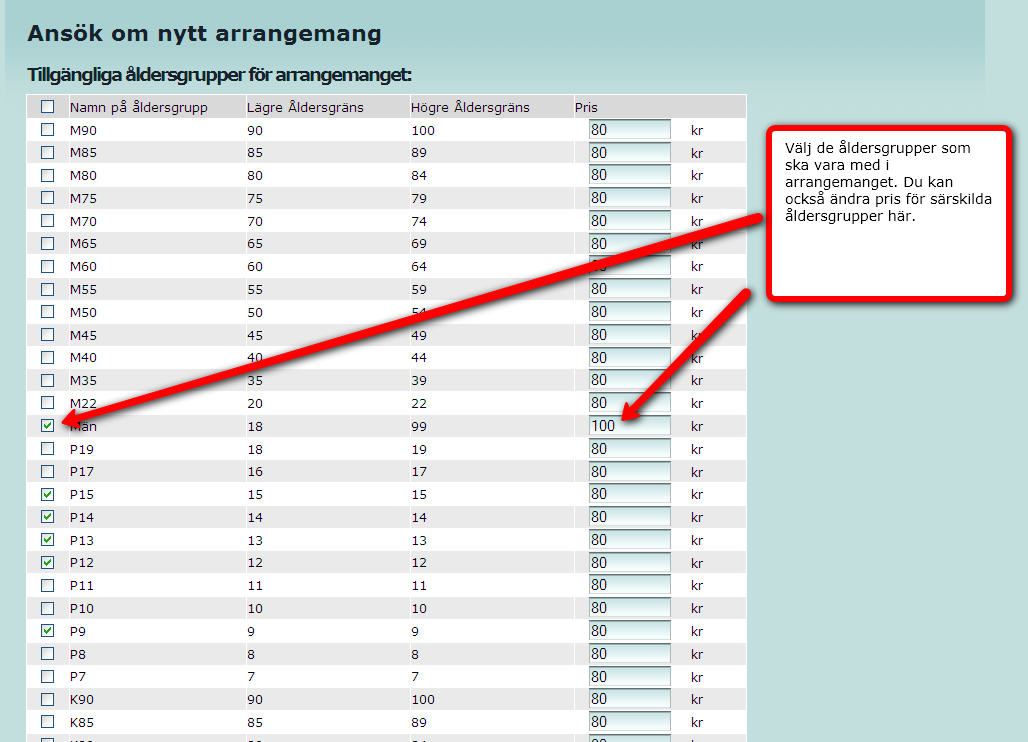Uncheck the P15 age group checkbox

[x=47, y=494]
